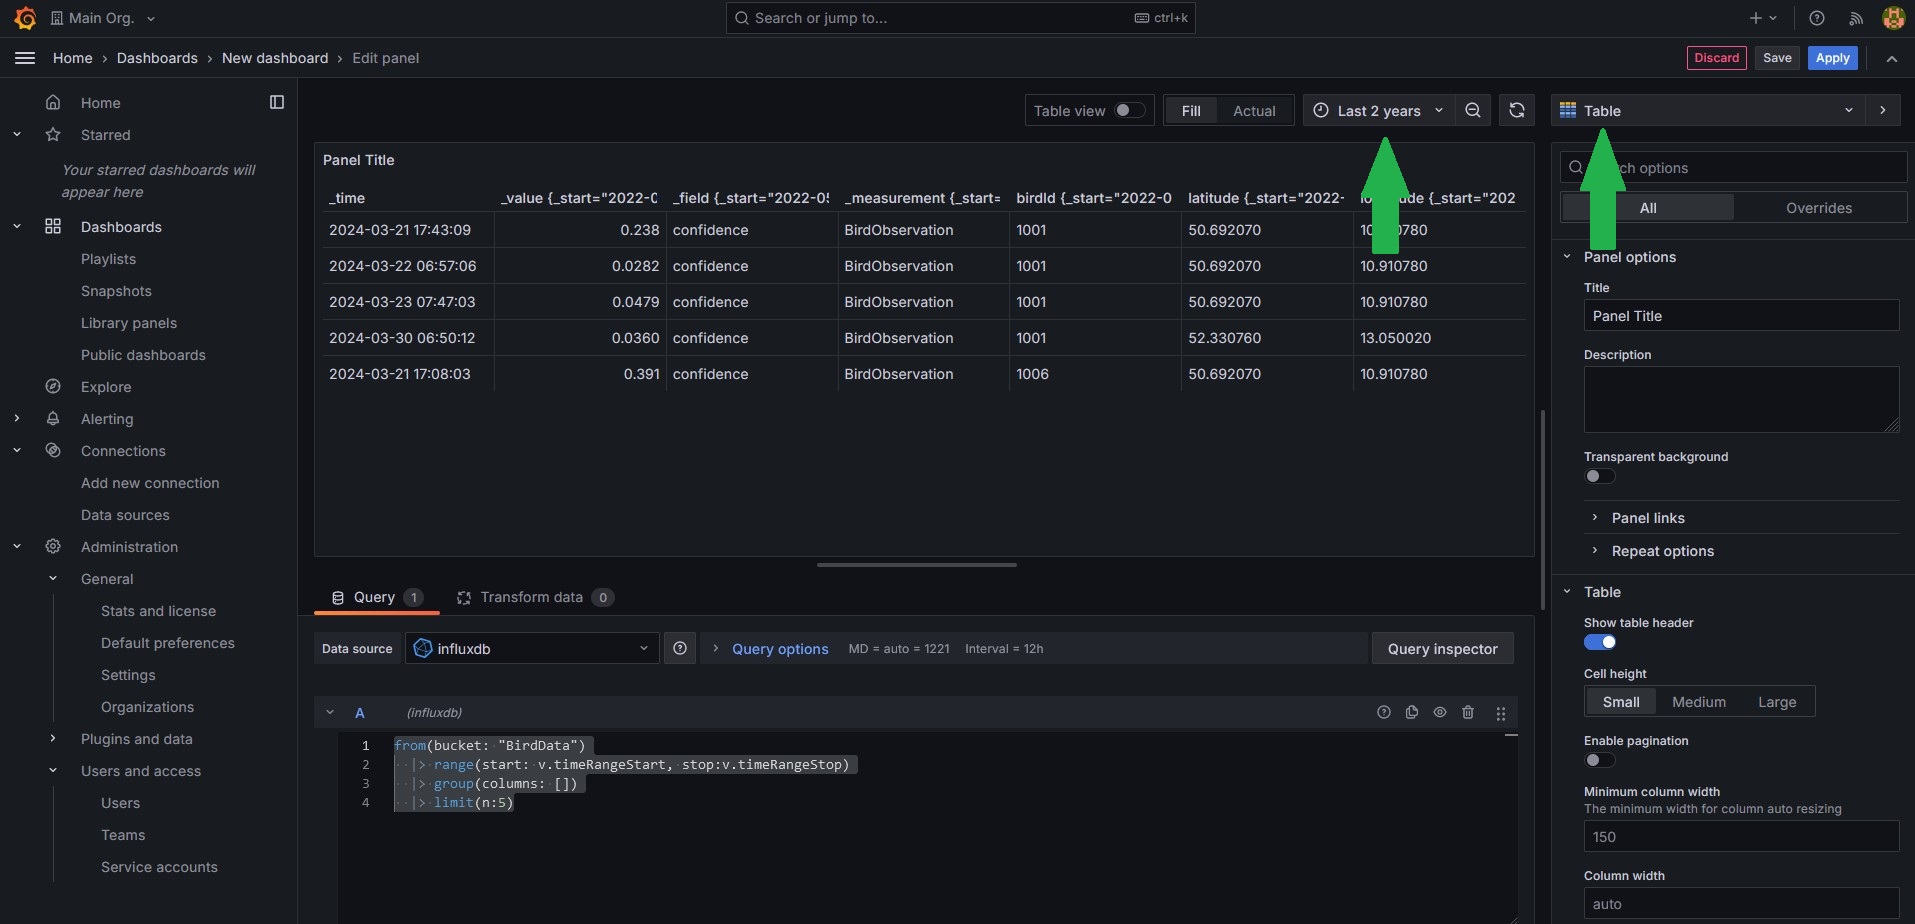The image size is (1915, 924).
Task: Open Playlists in sidebar
Action: pyautogui.click(x=108, y=258)
